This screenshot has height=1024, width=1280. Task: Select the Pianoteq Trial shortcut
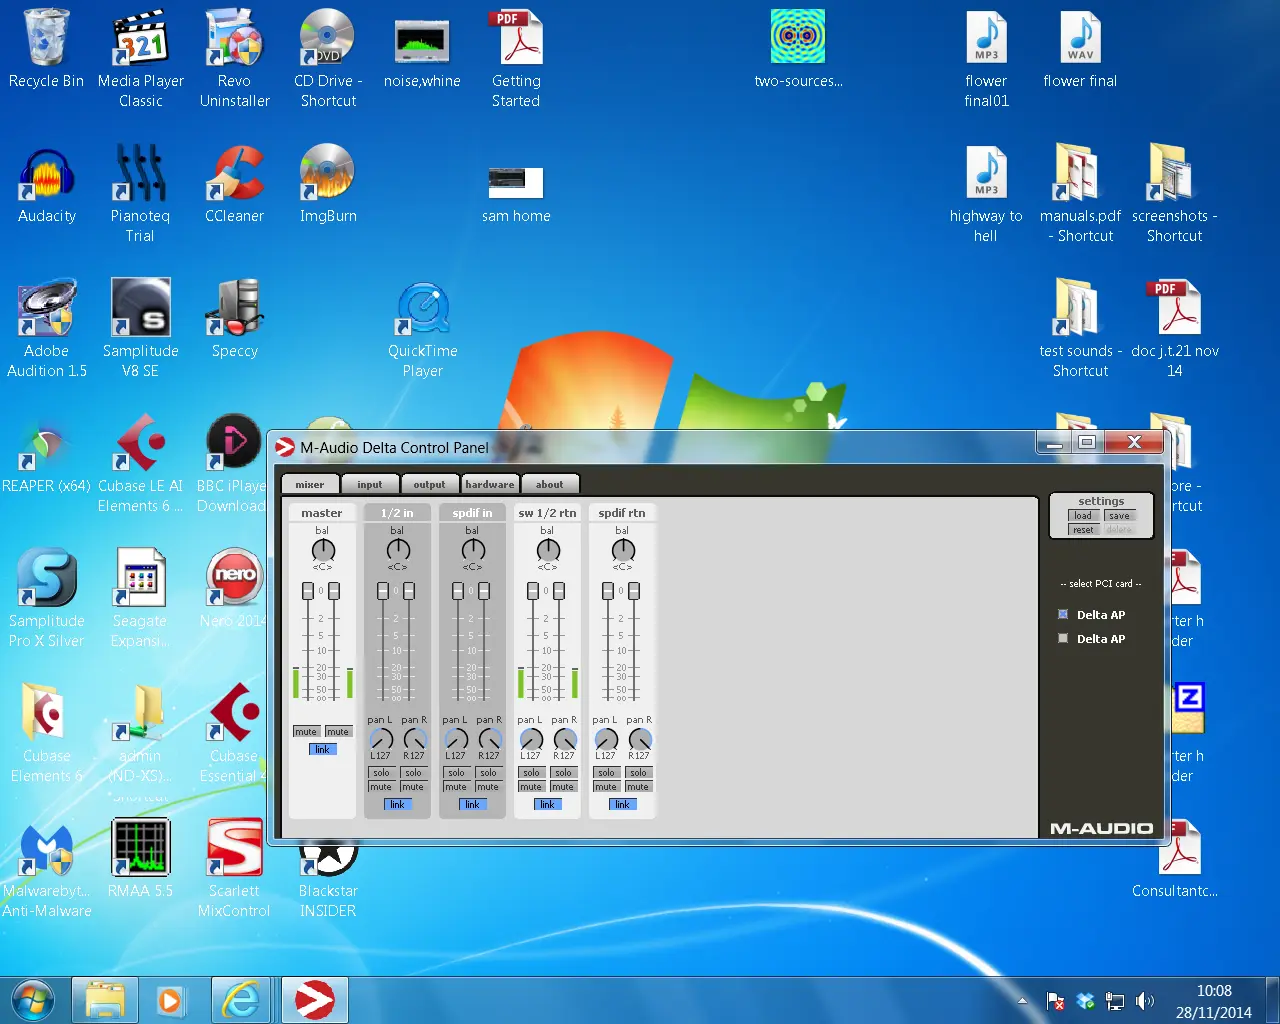coord(140,193)
